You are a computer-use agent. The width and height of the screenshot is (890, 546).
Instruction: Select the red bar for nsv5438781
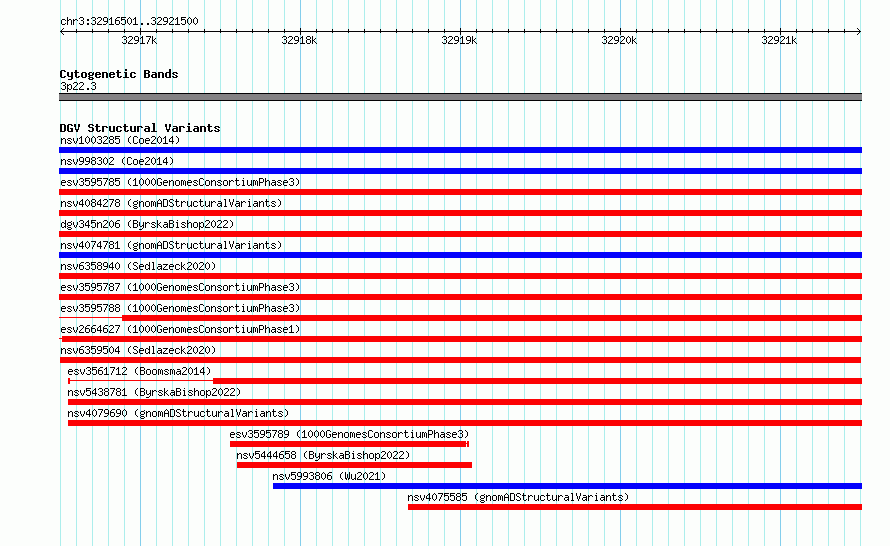[x=465, y=402]
